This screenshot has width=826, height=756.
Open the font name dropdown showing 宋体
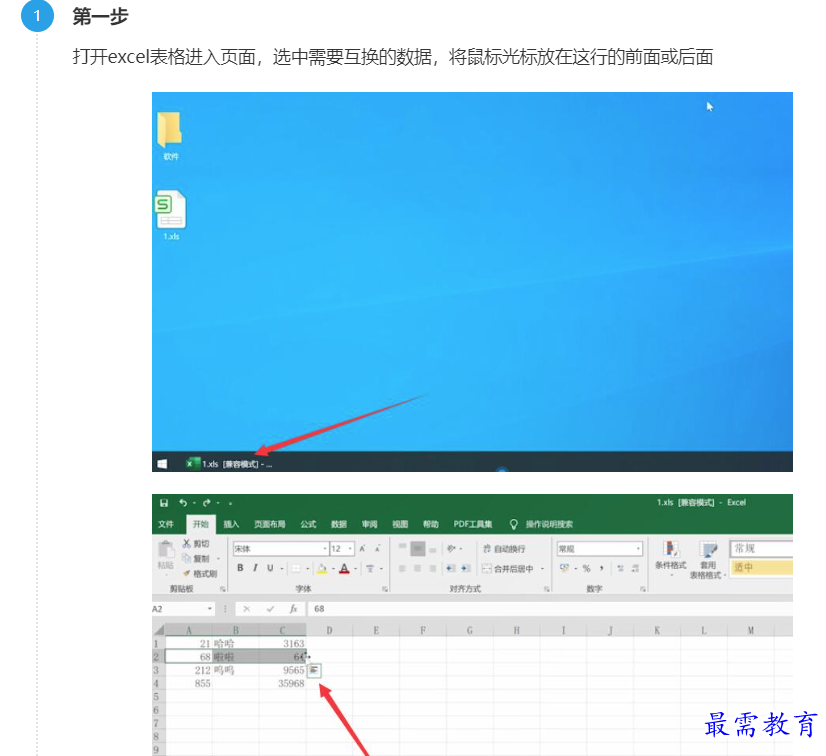[x=325, y=549]
